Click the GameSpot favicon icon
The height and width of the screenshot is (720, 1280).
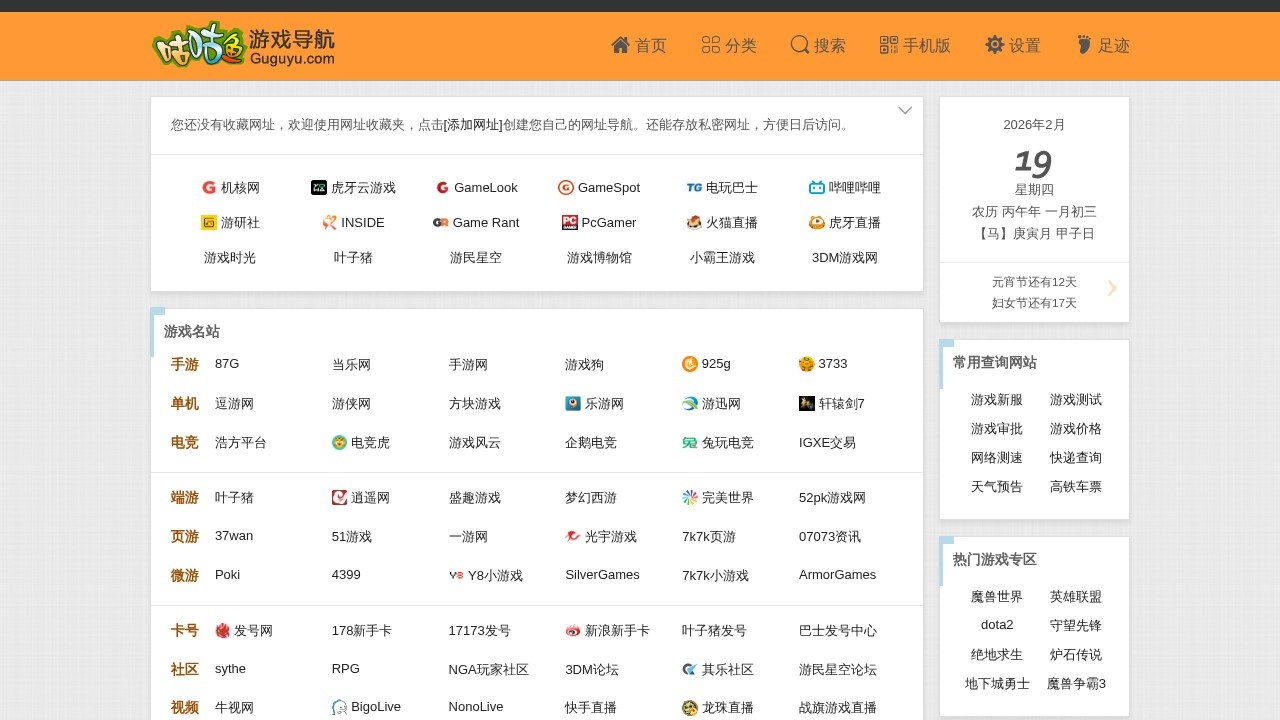pos(567,187)
